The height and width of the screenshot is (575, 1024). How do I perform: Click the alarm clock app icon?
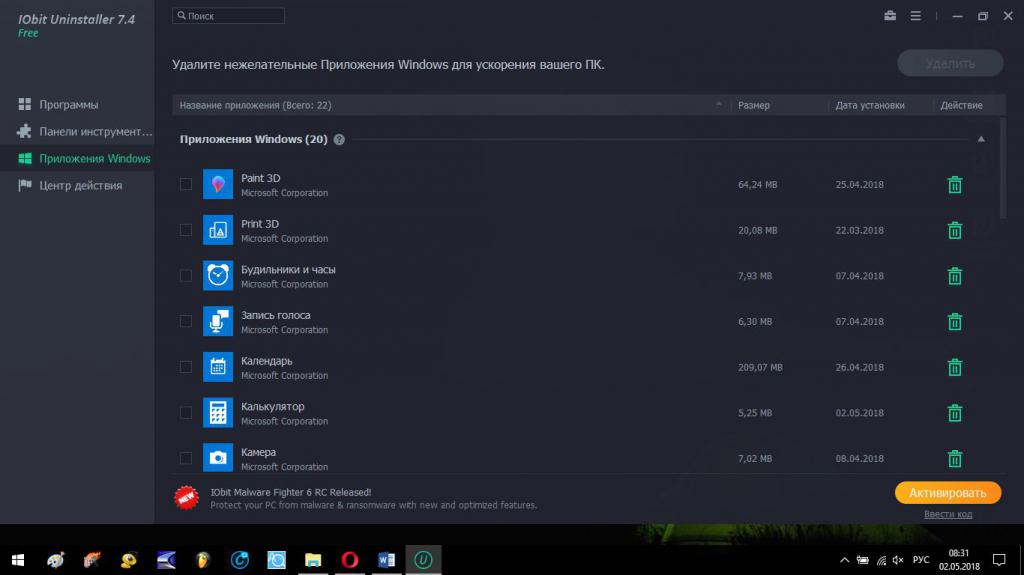pyautogui.click(x=217, y=276)
